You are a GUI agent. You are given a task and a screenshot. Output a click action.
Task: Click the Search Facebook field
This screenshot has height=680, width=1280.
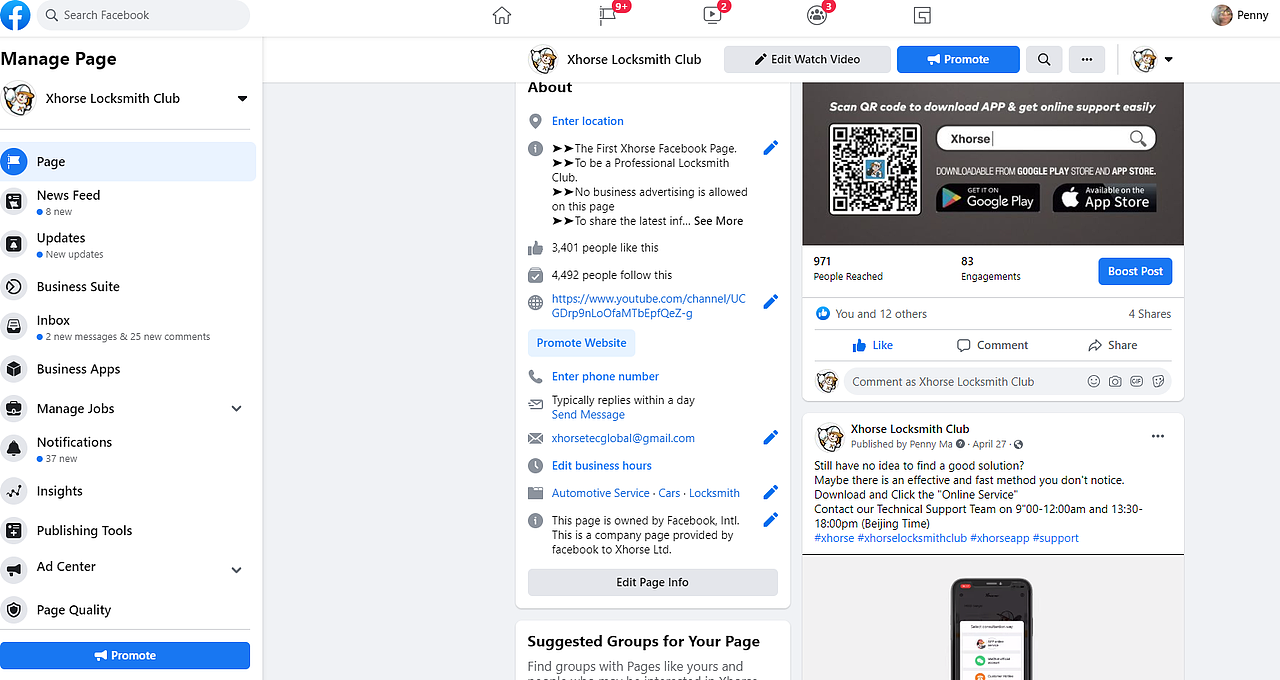point(143,15)
